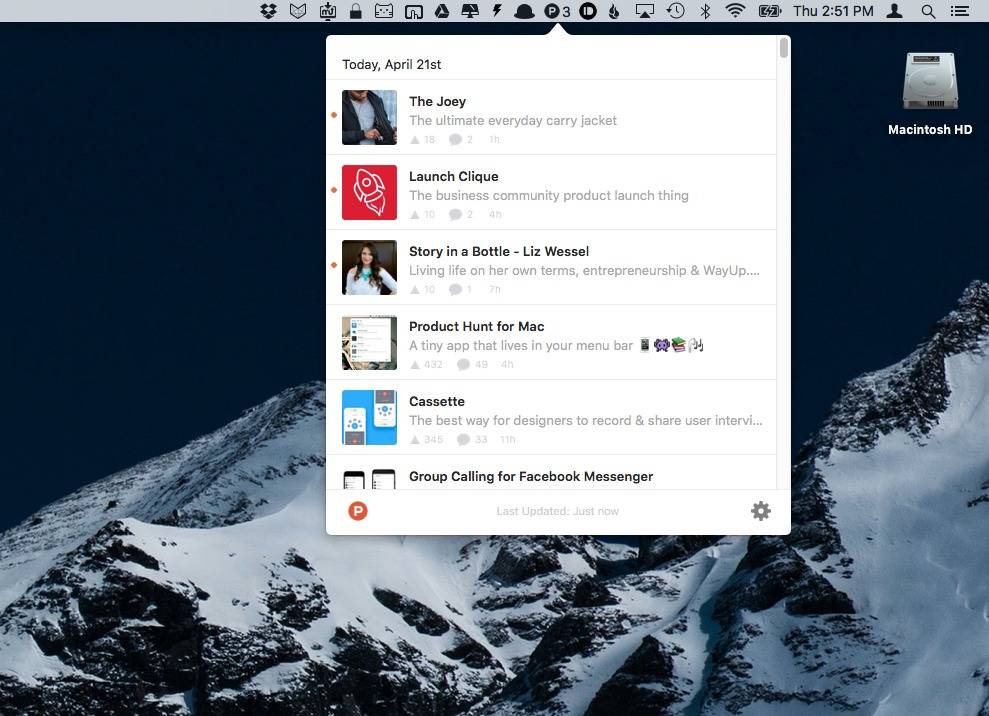Click the flame menu bar icon
This screenshot has height=716, width=989.
tap(614, 11)
